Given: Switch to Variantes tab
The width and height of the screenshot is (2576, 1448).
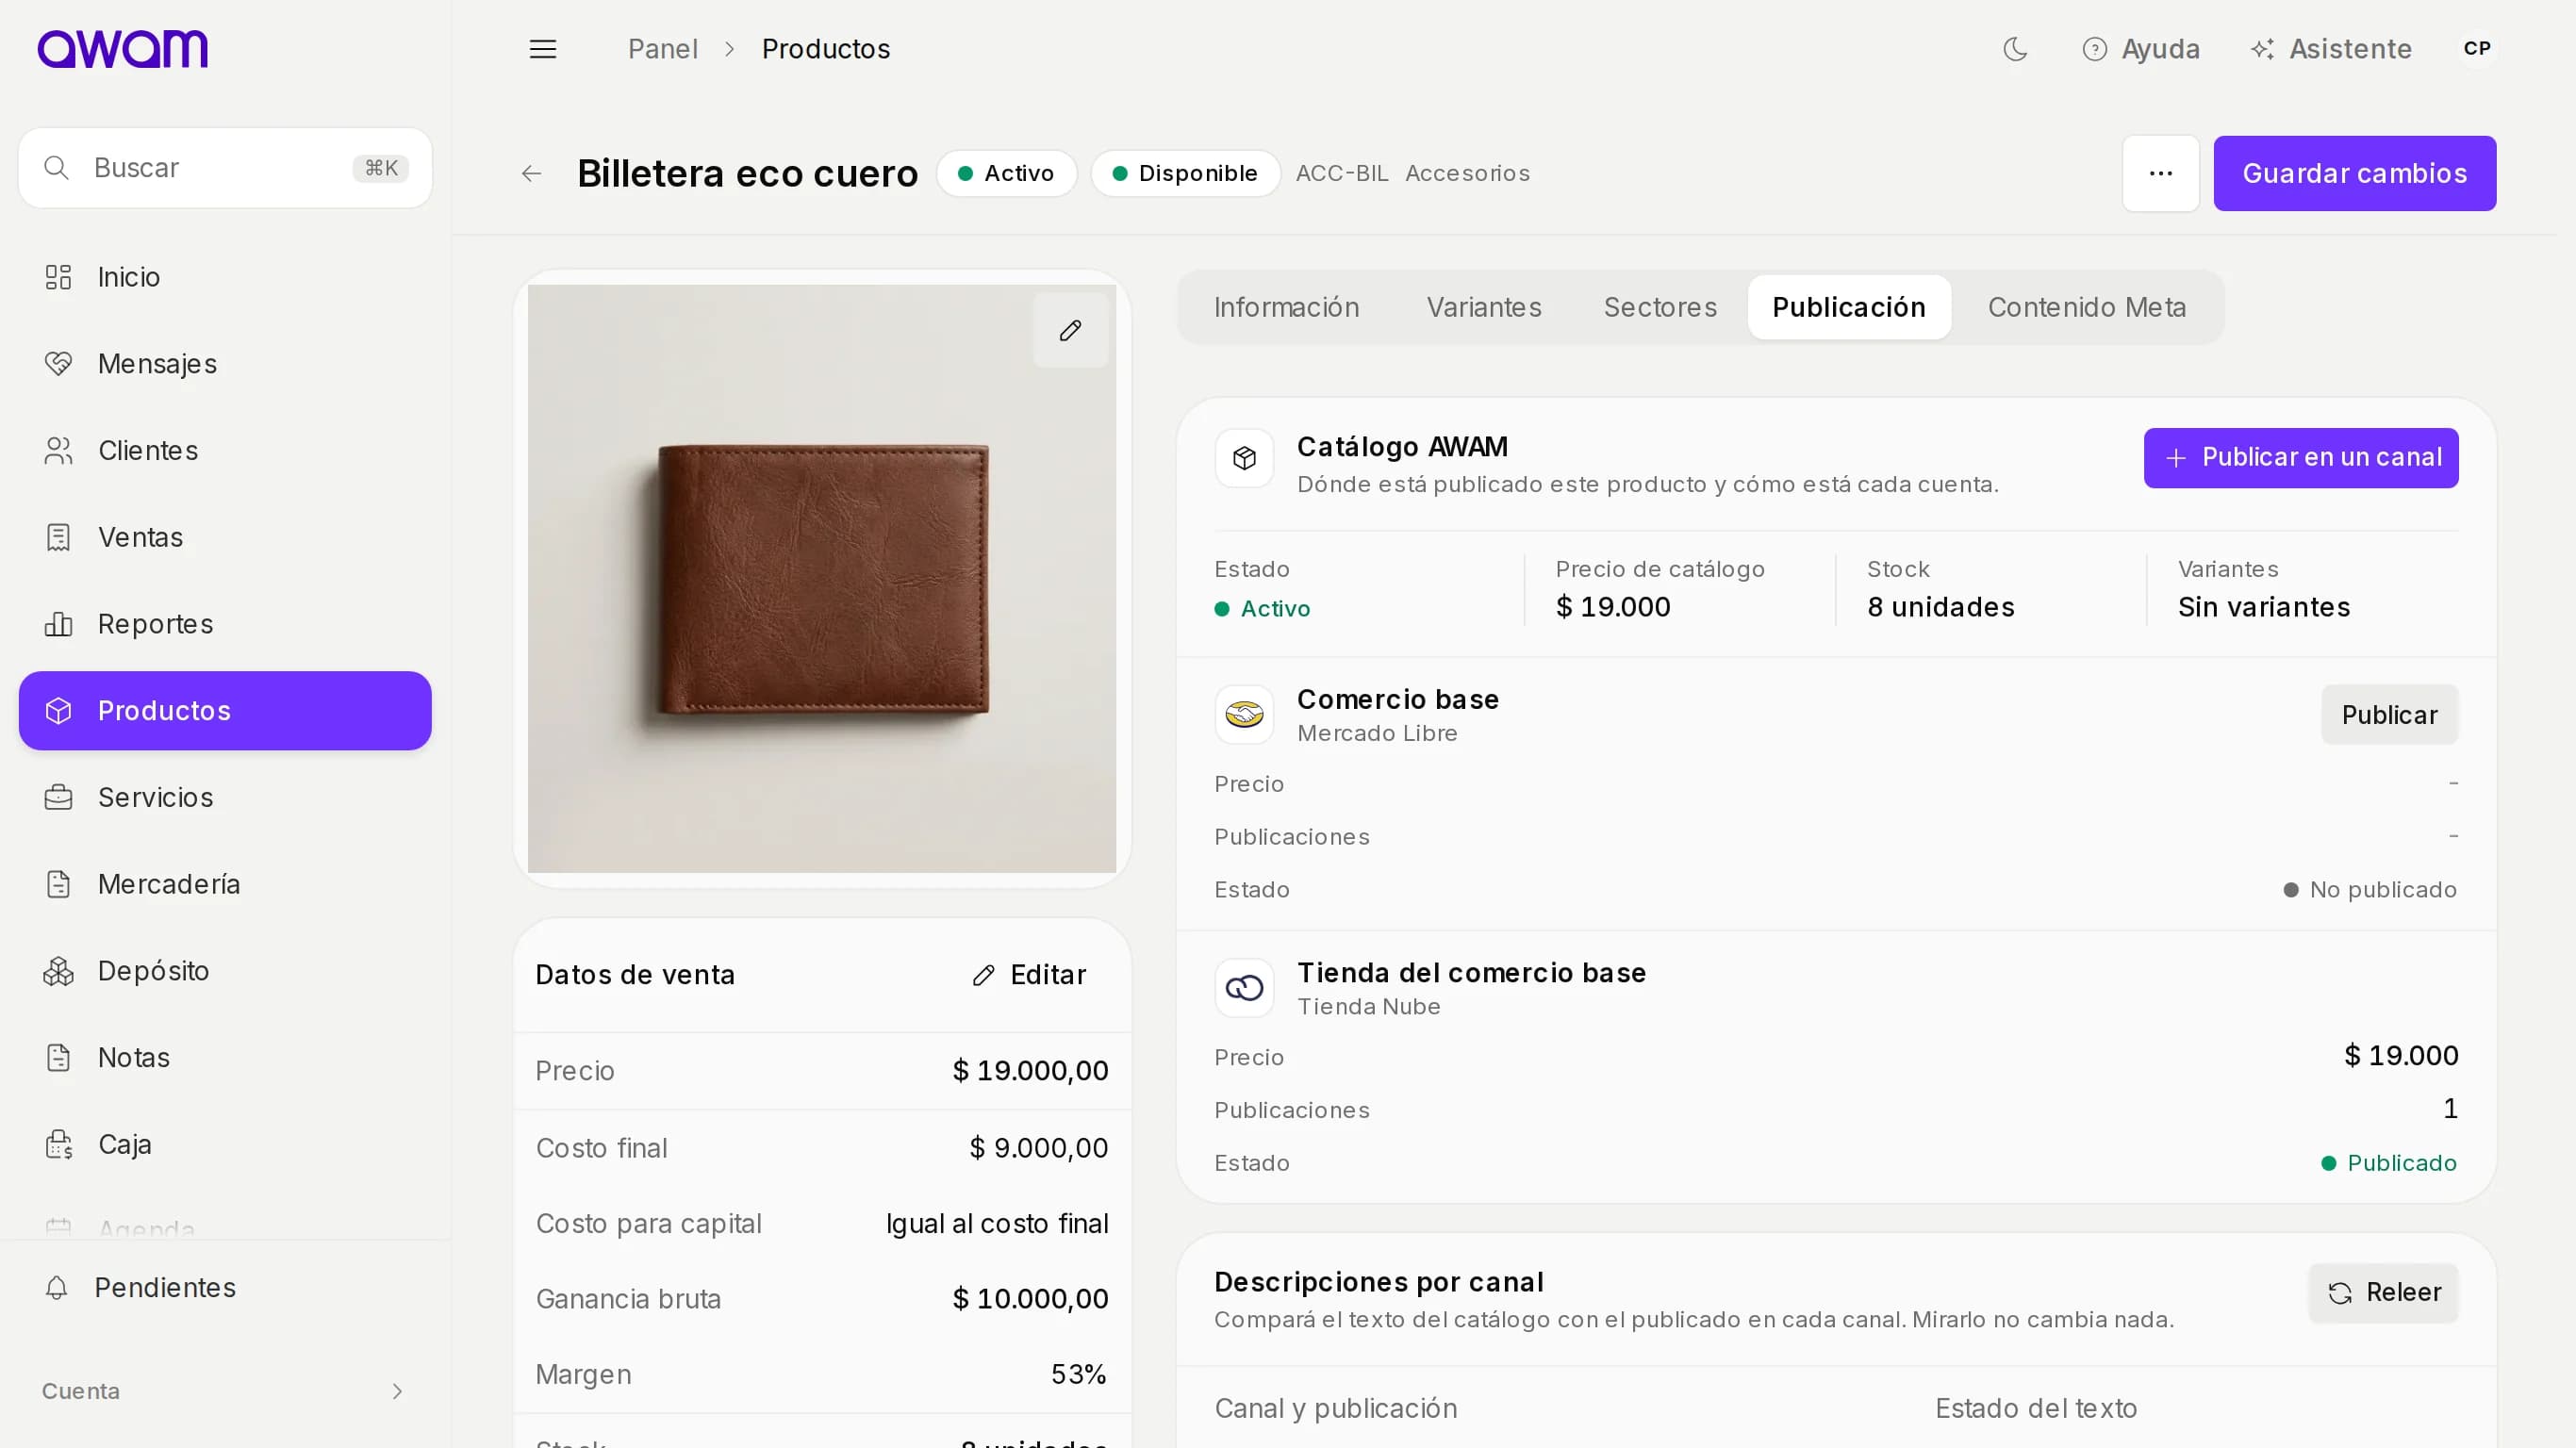Looking at the screenshot, I should 1484,308.
